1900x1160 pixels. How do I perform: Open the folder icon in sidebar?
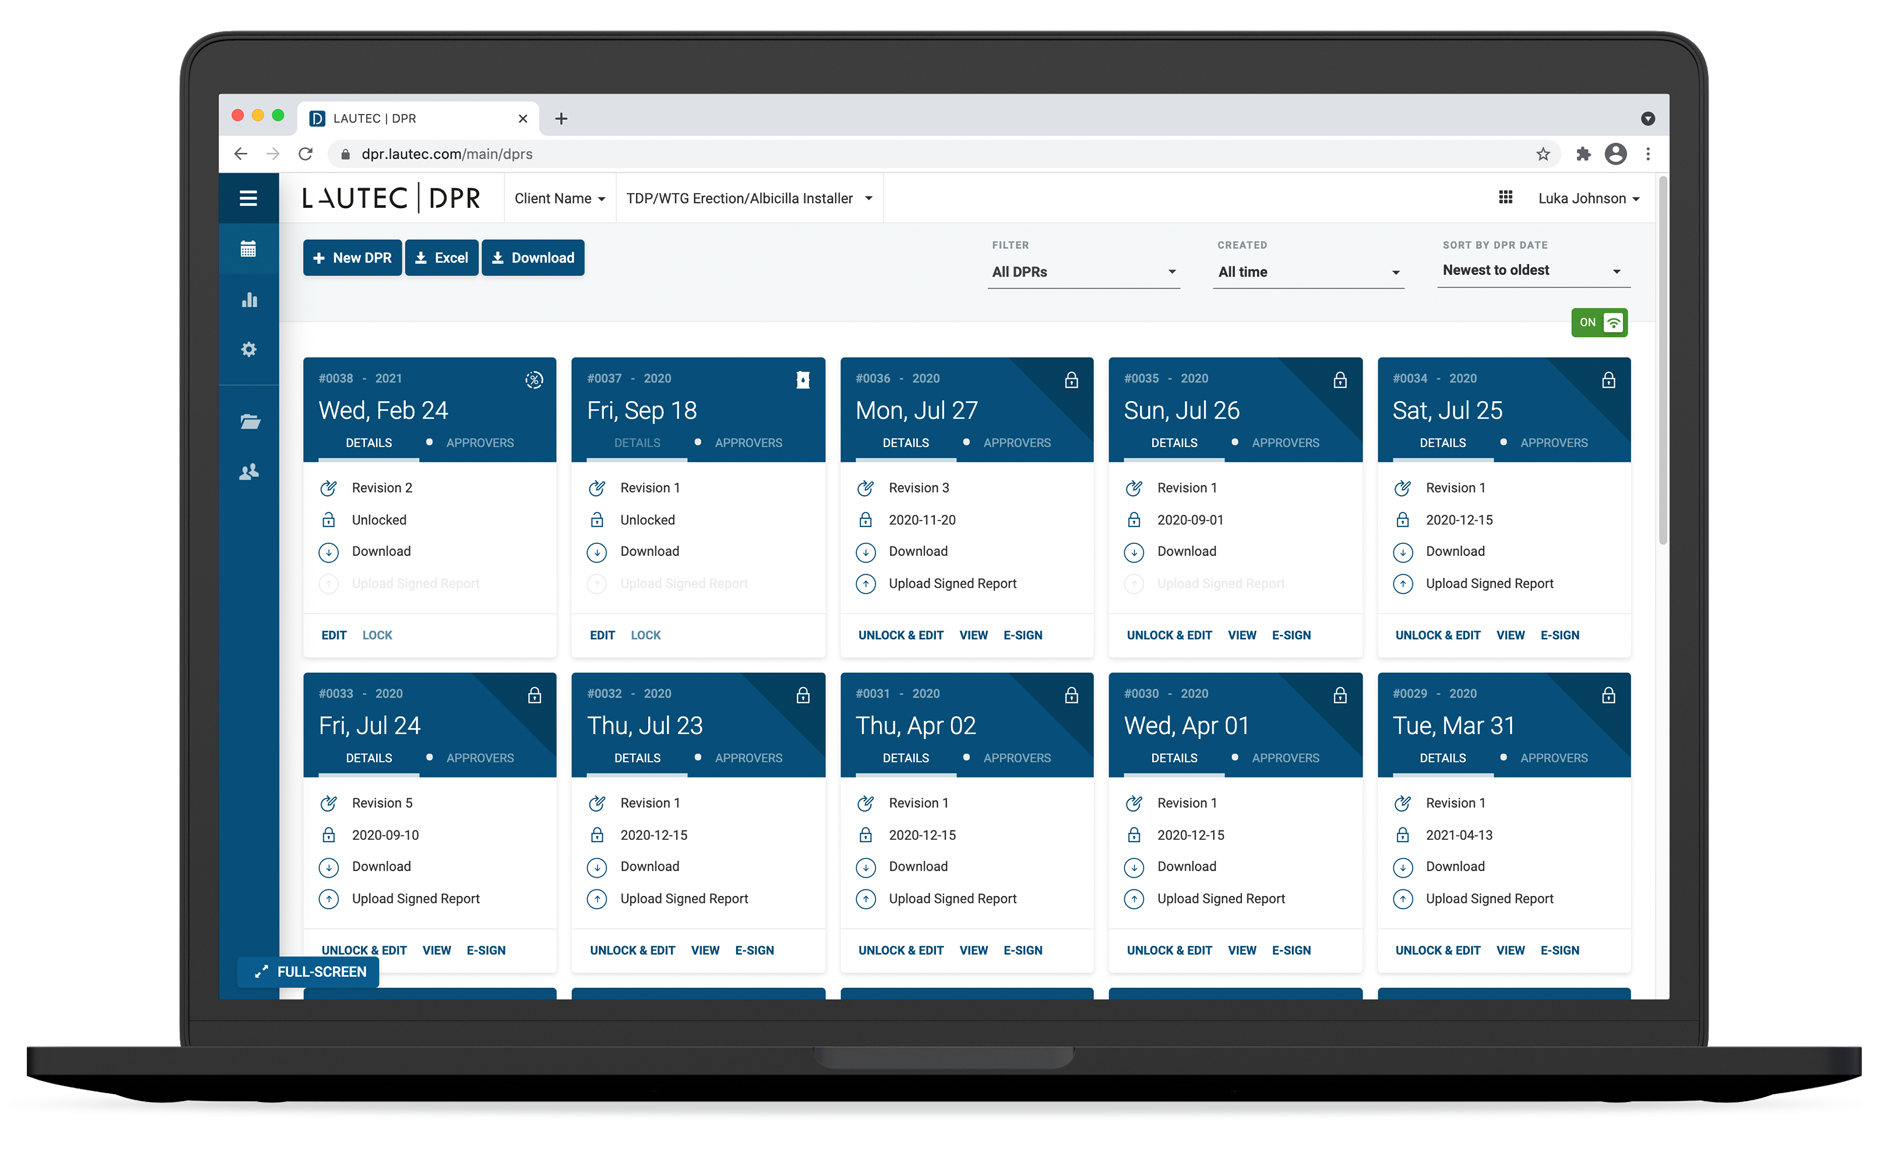[x=250, y=422]
